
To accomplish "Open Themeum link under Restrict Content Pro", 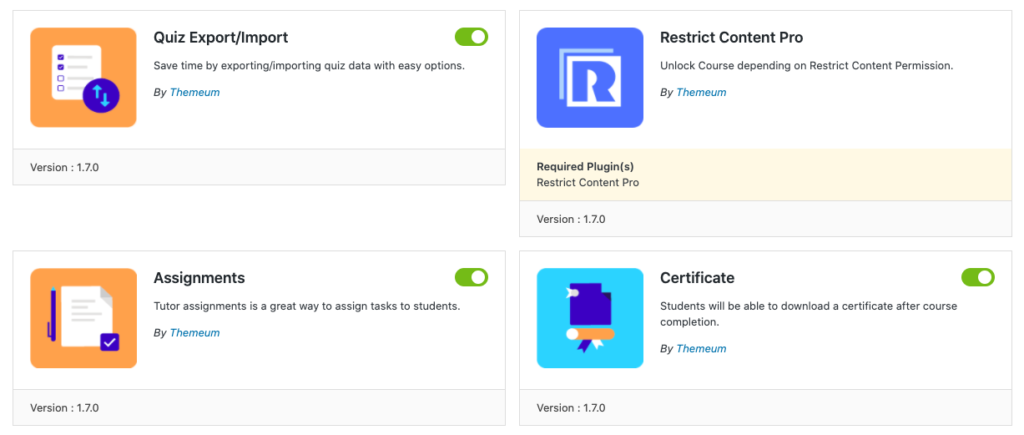I will (x=701, y=92).
